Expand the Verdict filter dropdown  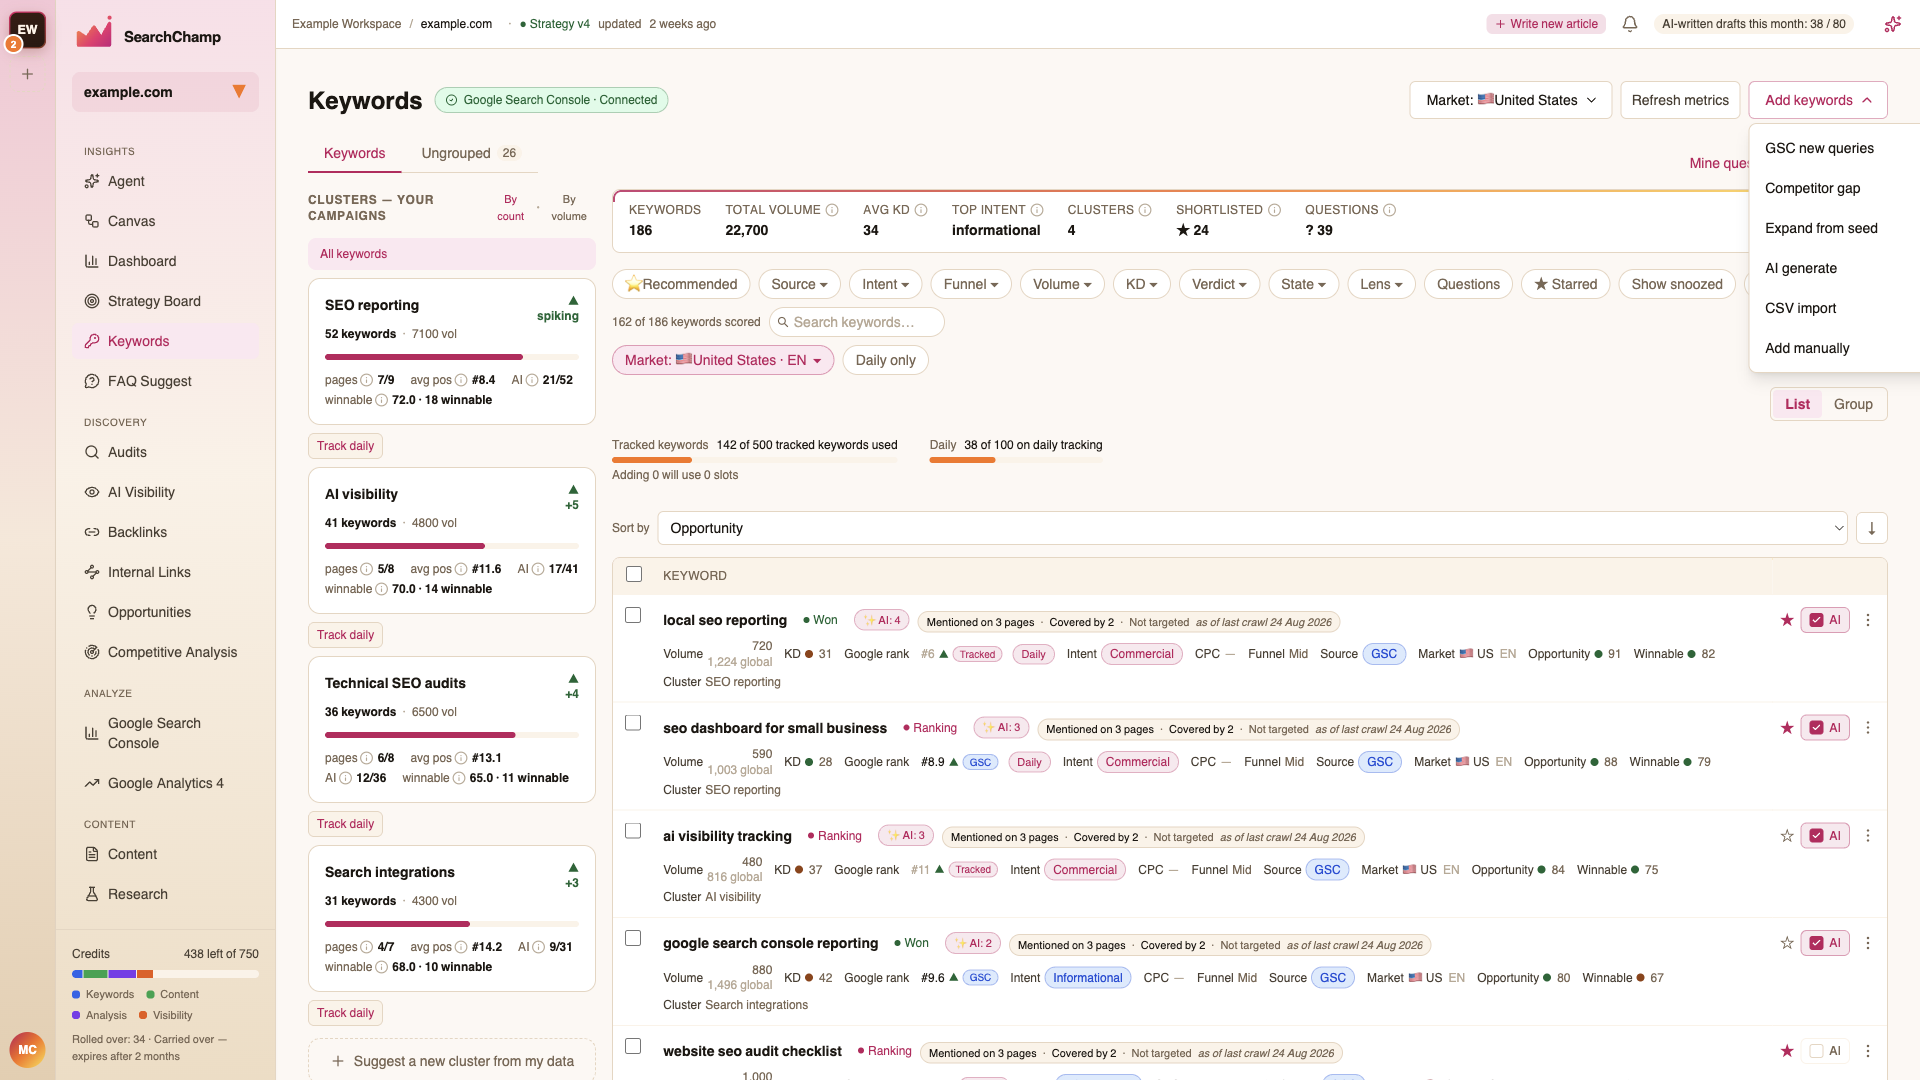tap(1219, 284)
